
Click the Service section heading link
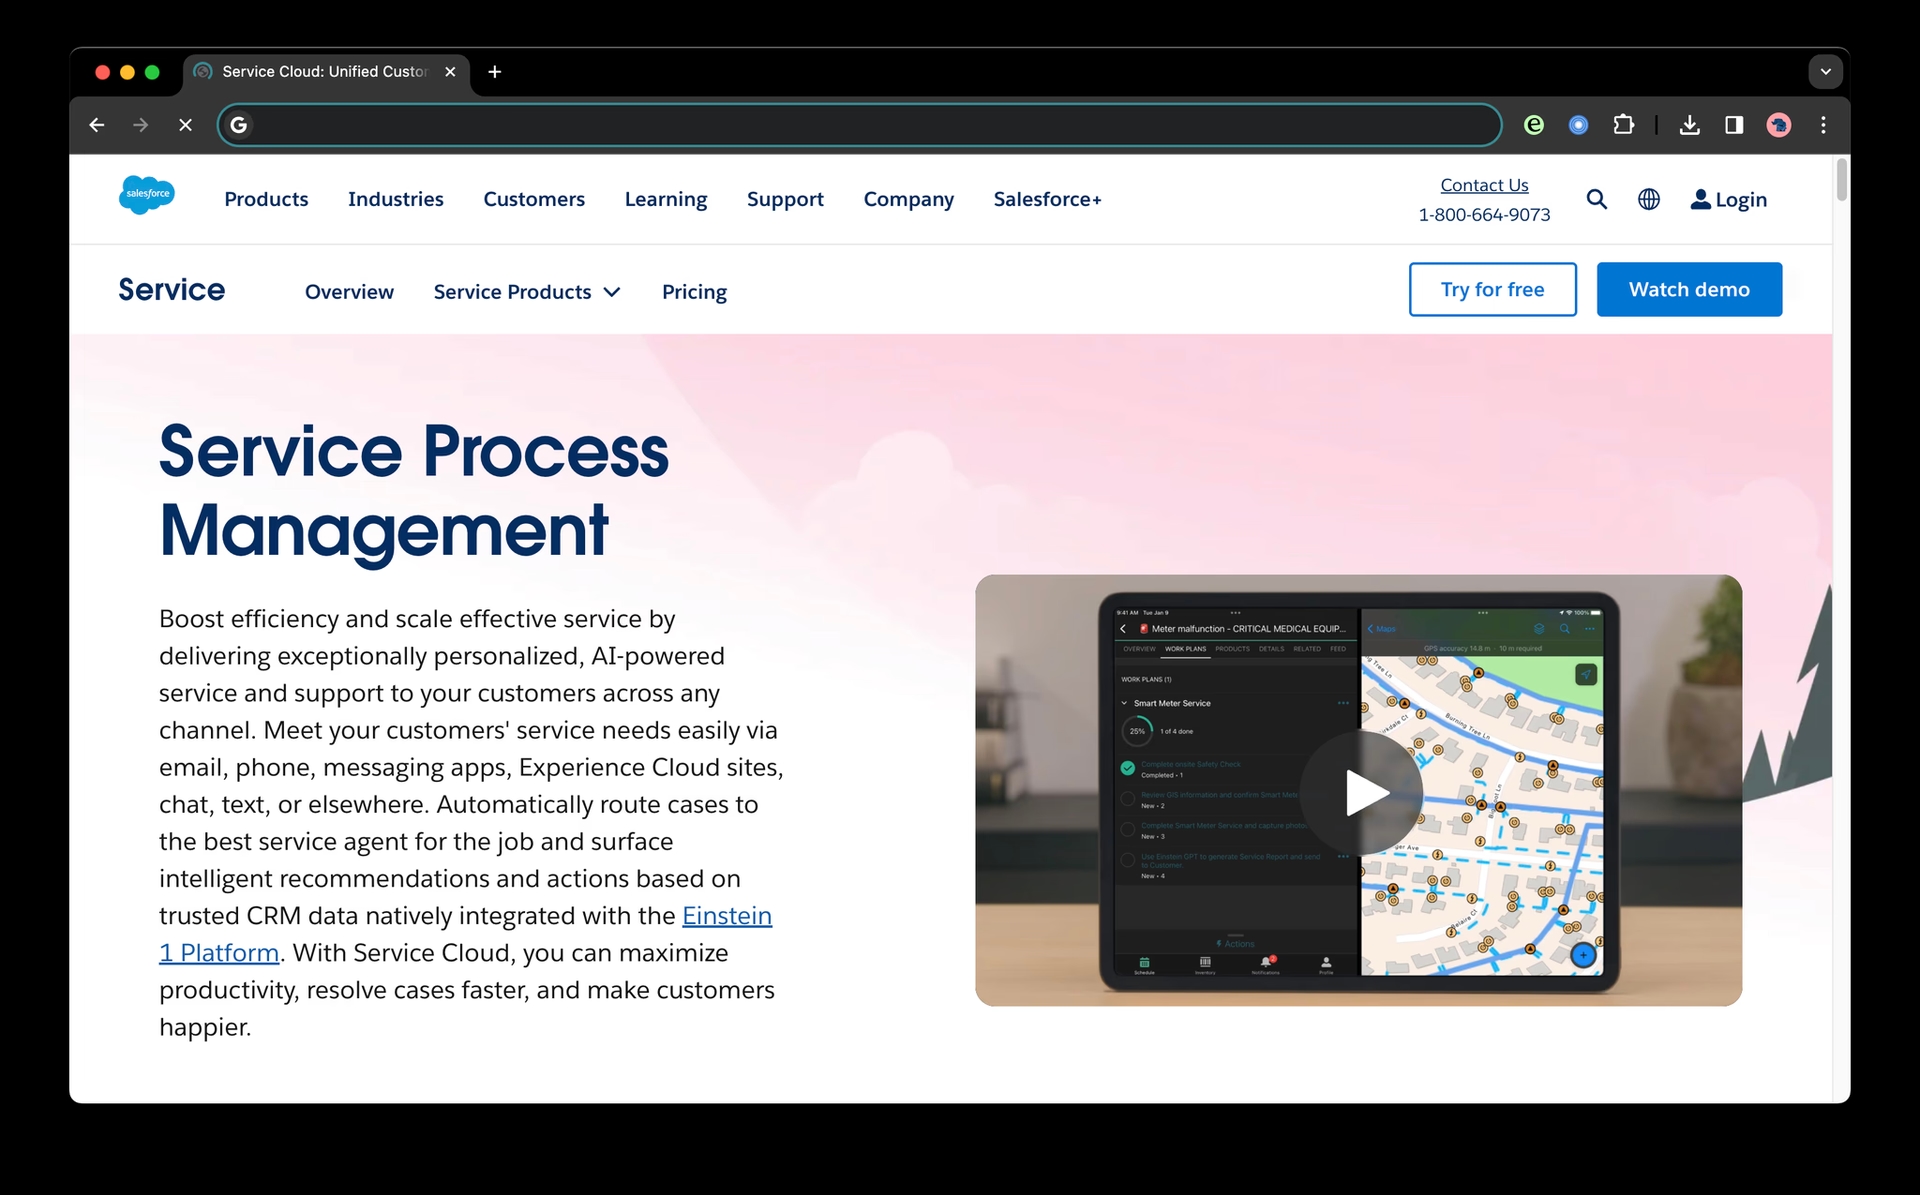pyautogui.click(x=172, y=289)
